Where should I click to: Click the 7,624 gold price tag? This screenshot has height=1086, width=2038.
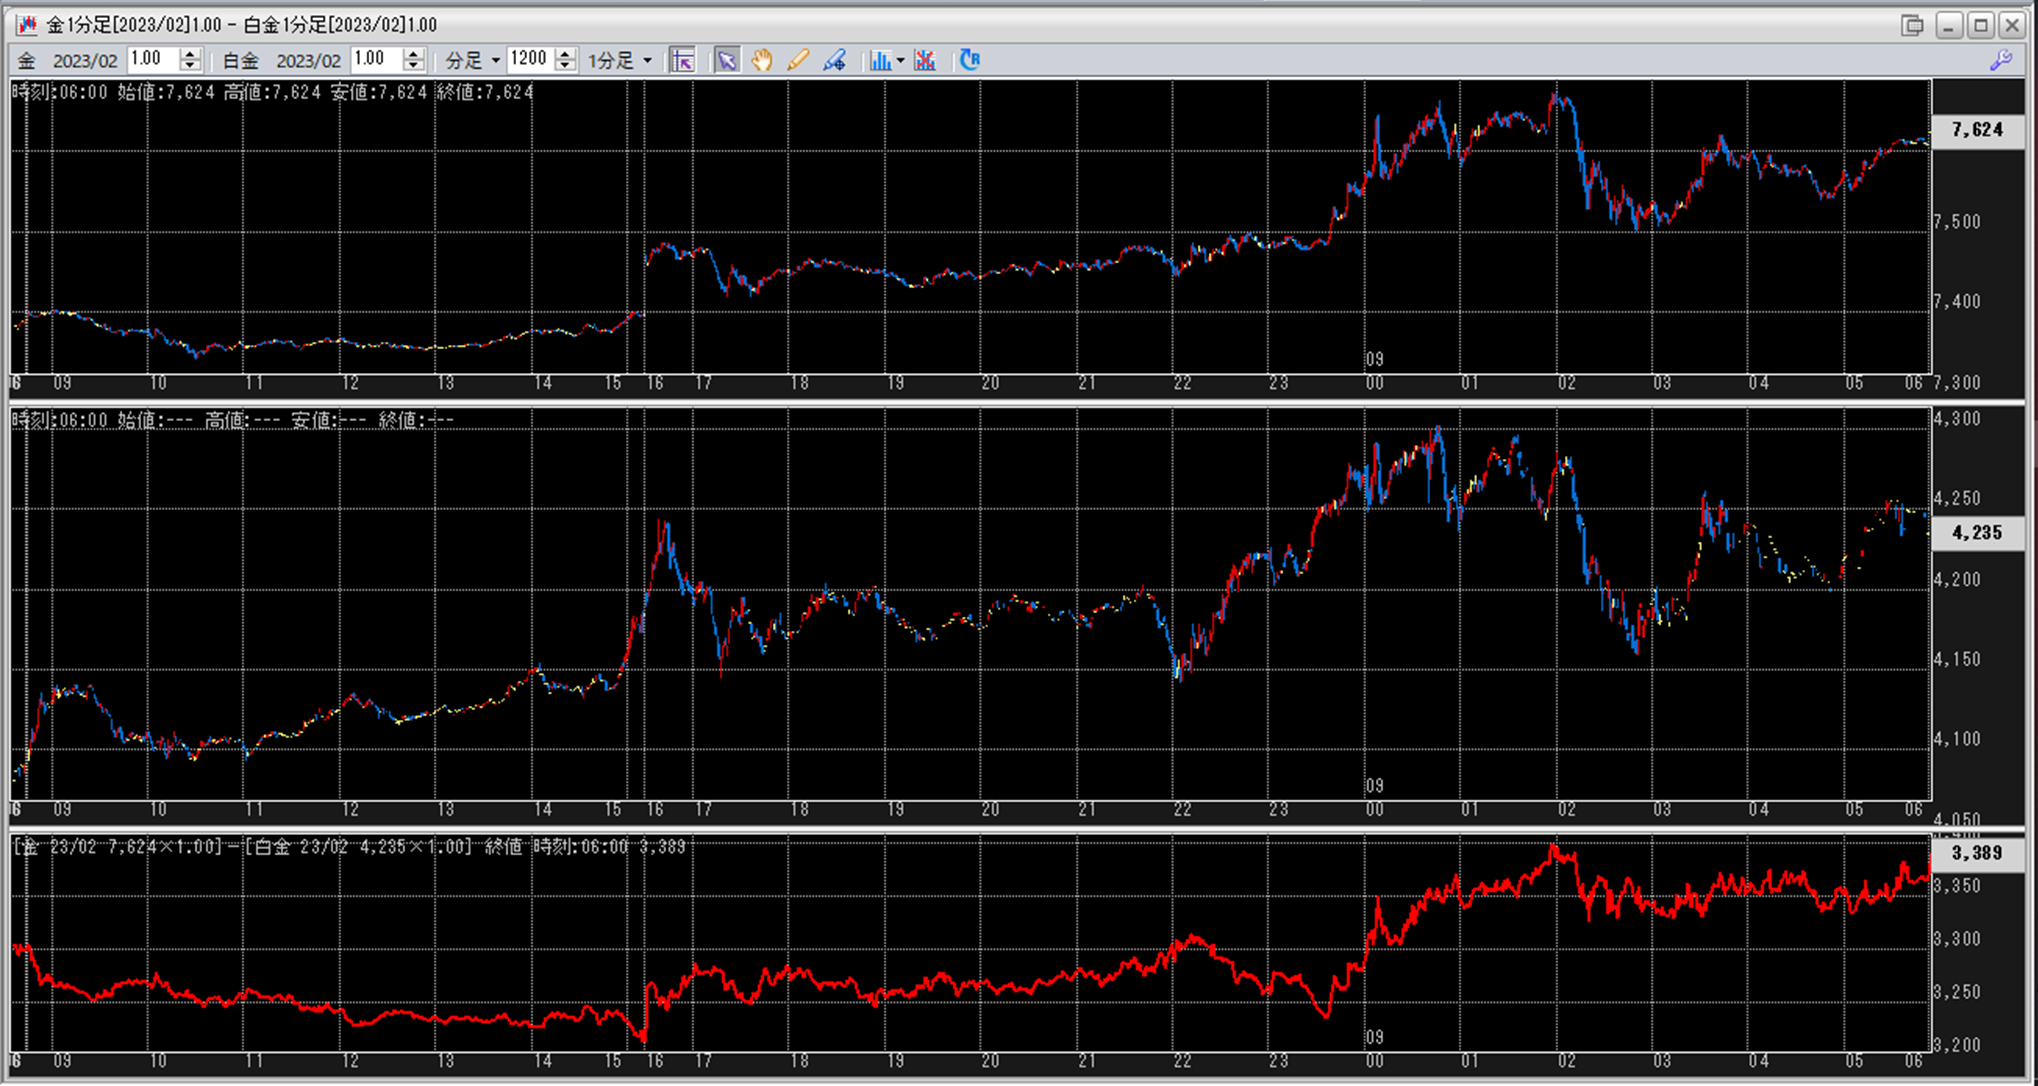(1977, 130)
